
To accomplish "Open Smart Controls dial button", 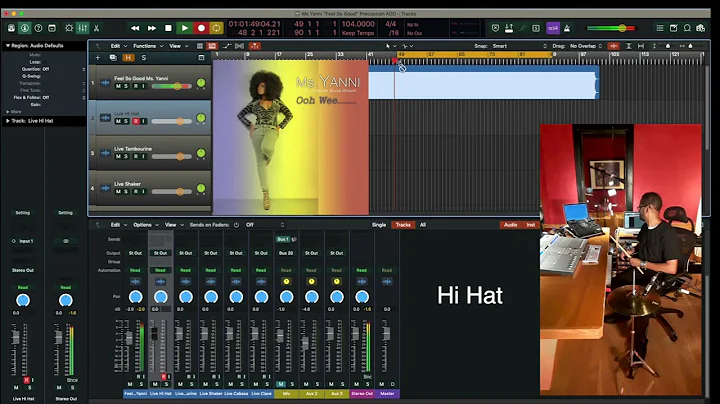I will coord(69,28).
